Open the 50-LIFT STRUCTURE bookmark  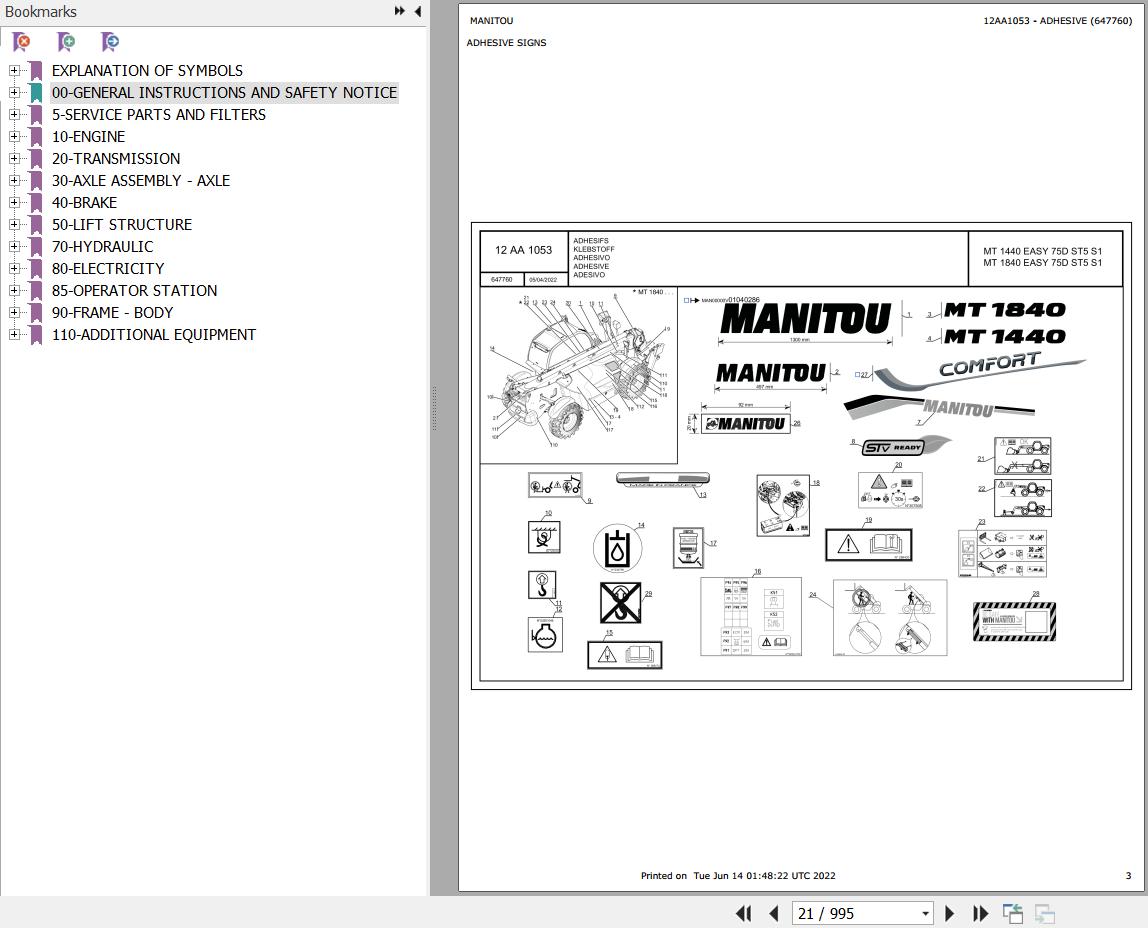pyautogui.click(x=122, y=225)
